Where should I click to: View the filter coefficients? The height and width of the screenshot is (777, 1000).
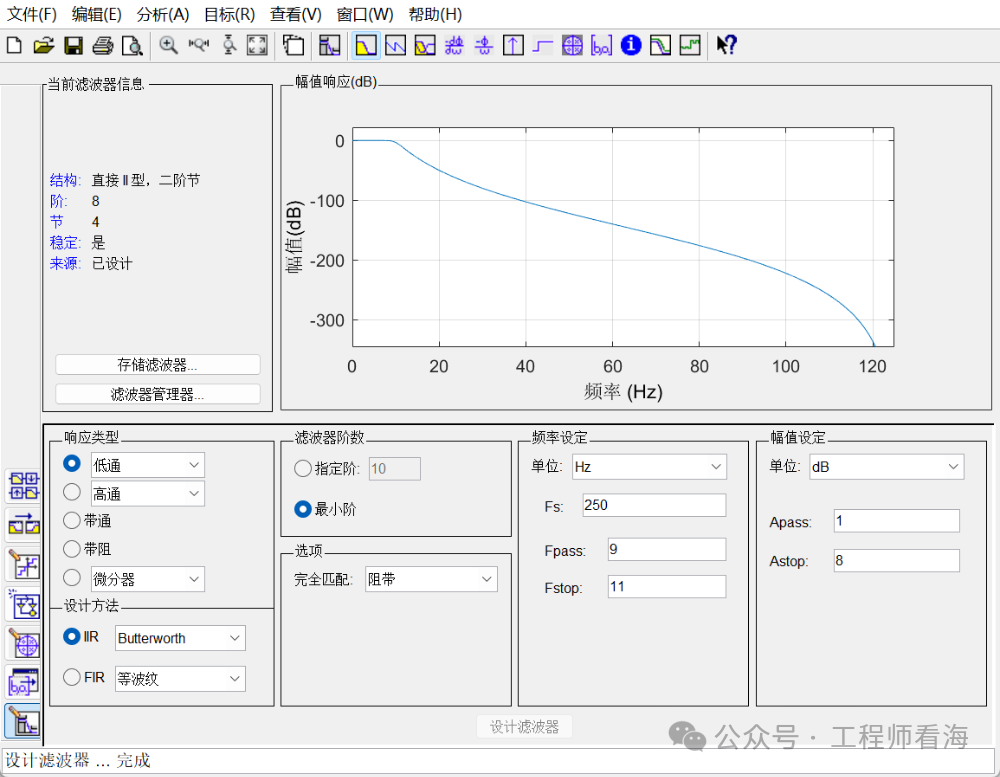pos(601,45)
